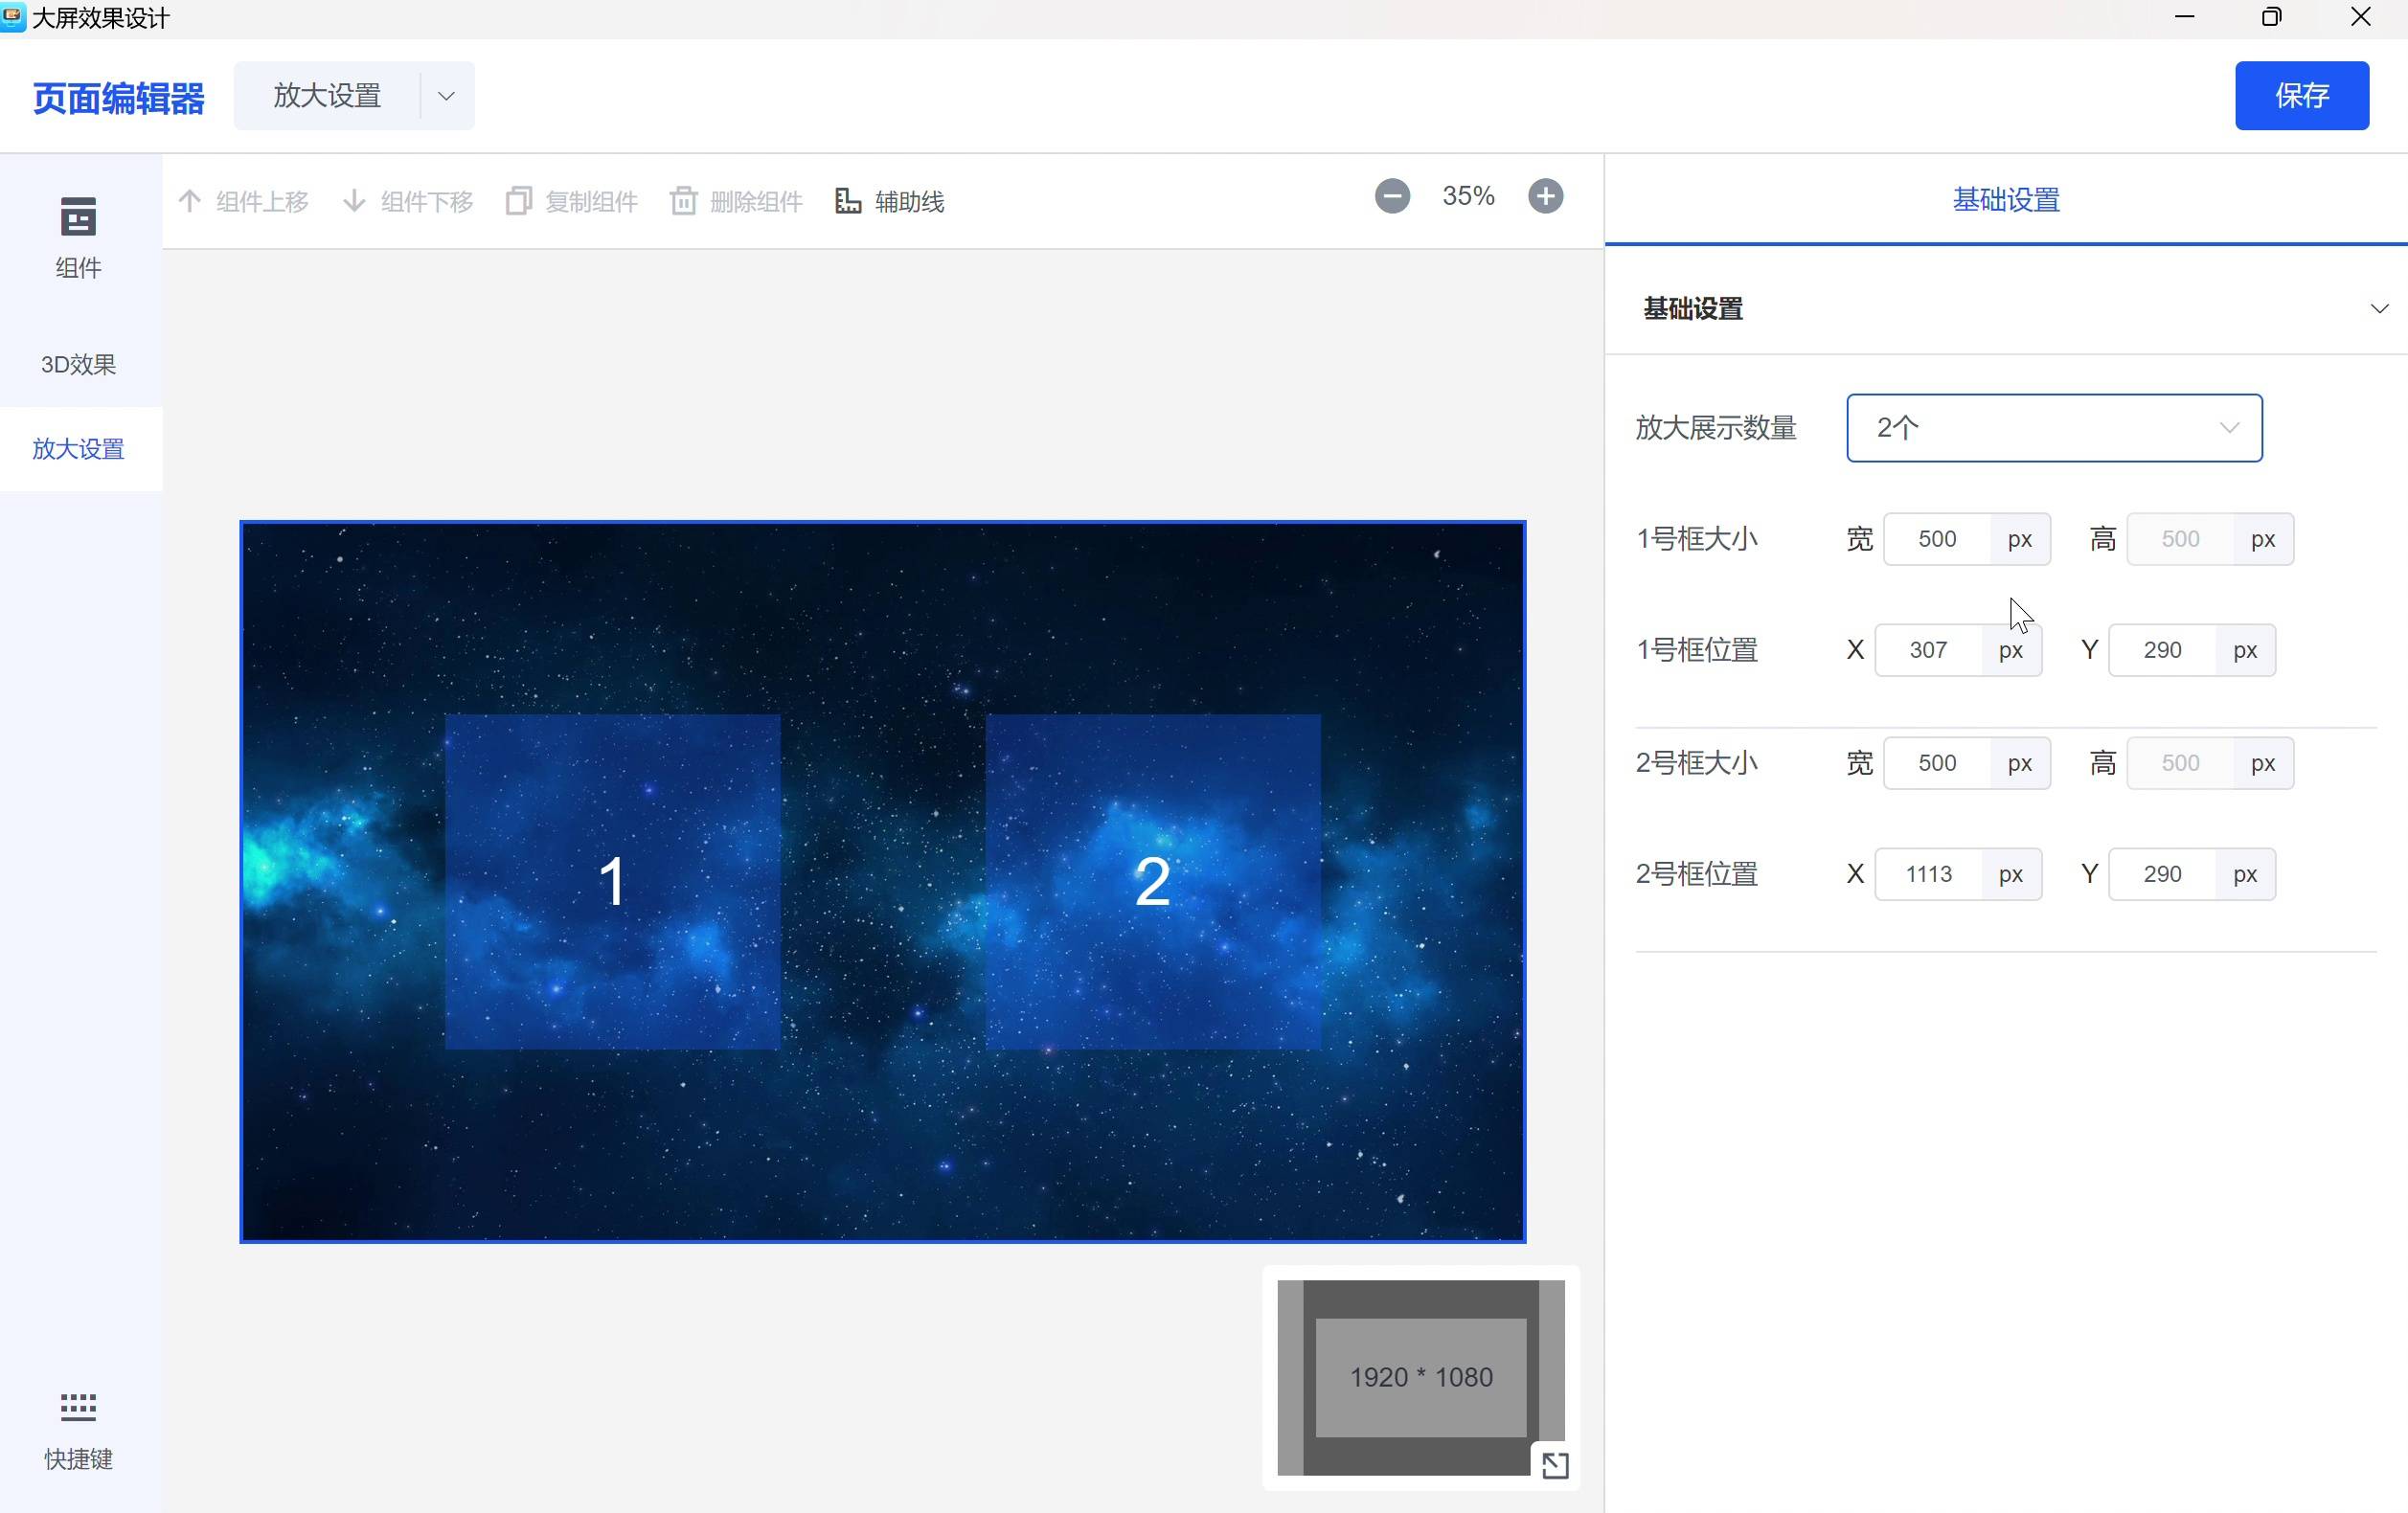Collapse the 基础设置 section chevron

[x=2378, y=309]
